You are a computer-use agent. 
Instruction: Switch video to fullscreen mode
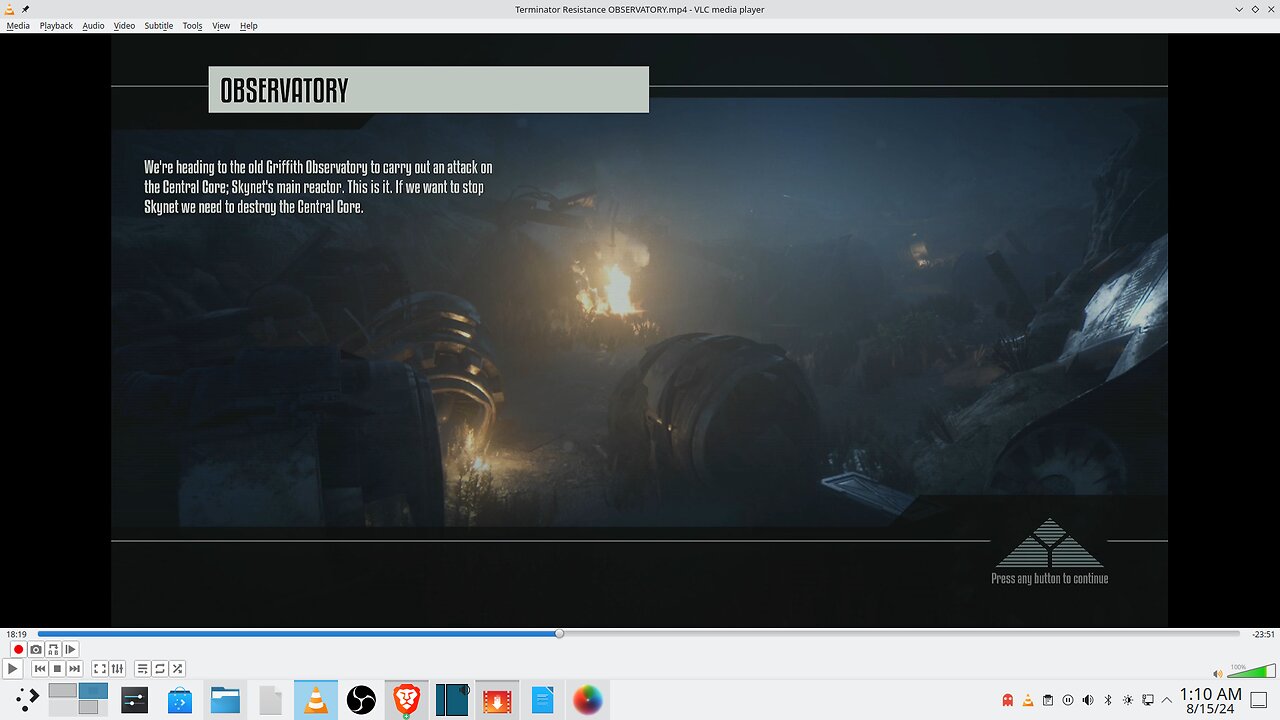100,668
